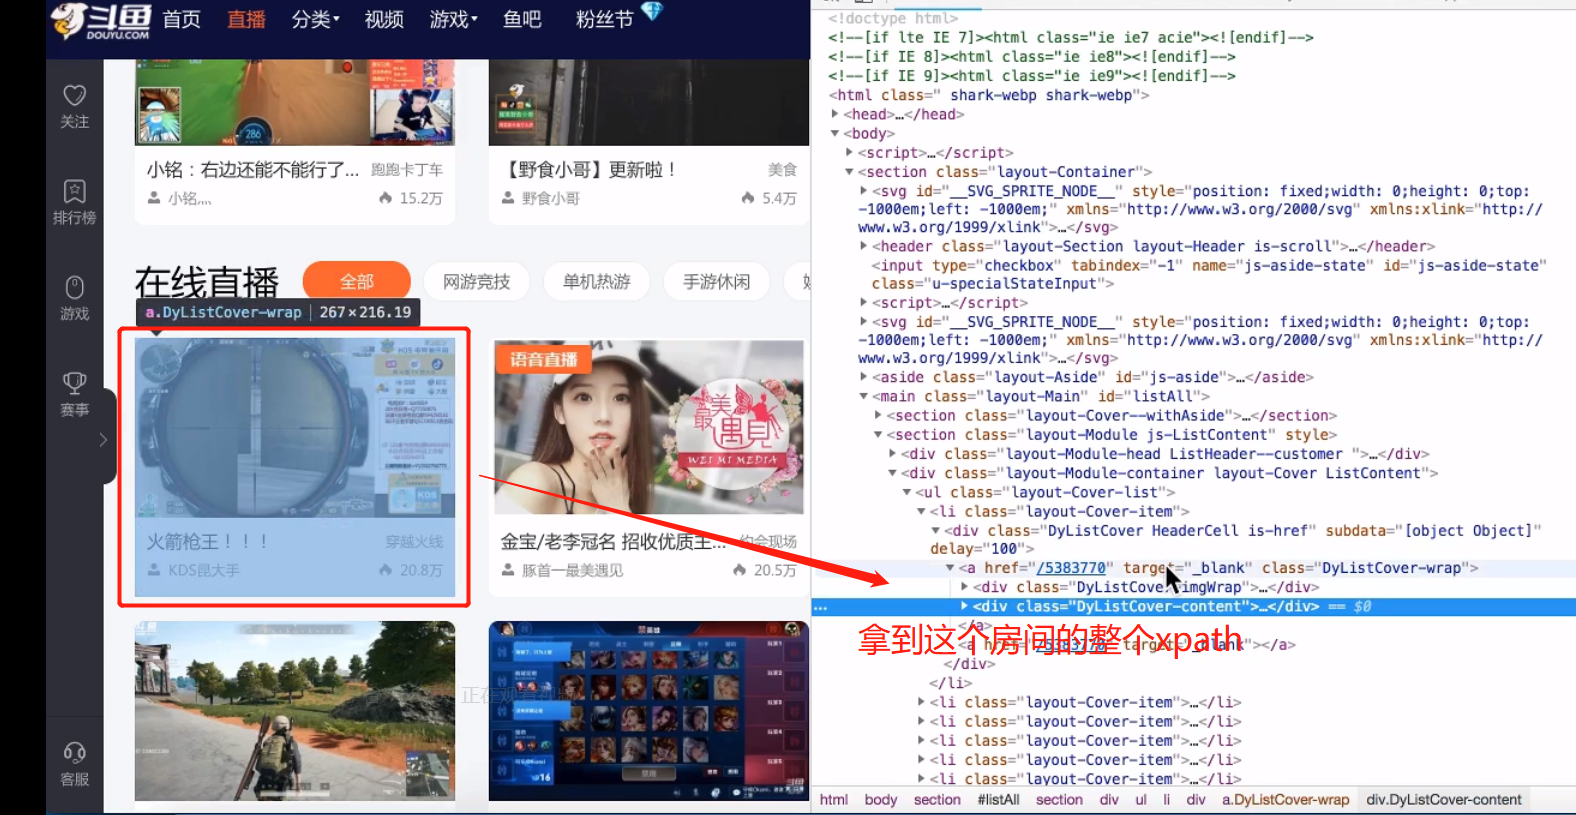The image size is (1576, 815).
Task: Click the /5383770 href link in DevTools
Action: point(1071,568)
